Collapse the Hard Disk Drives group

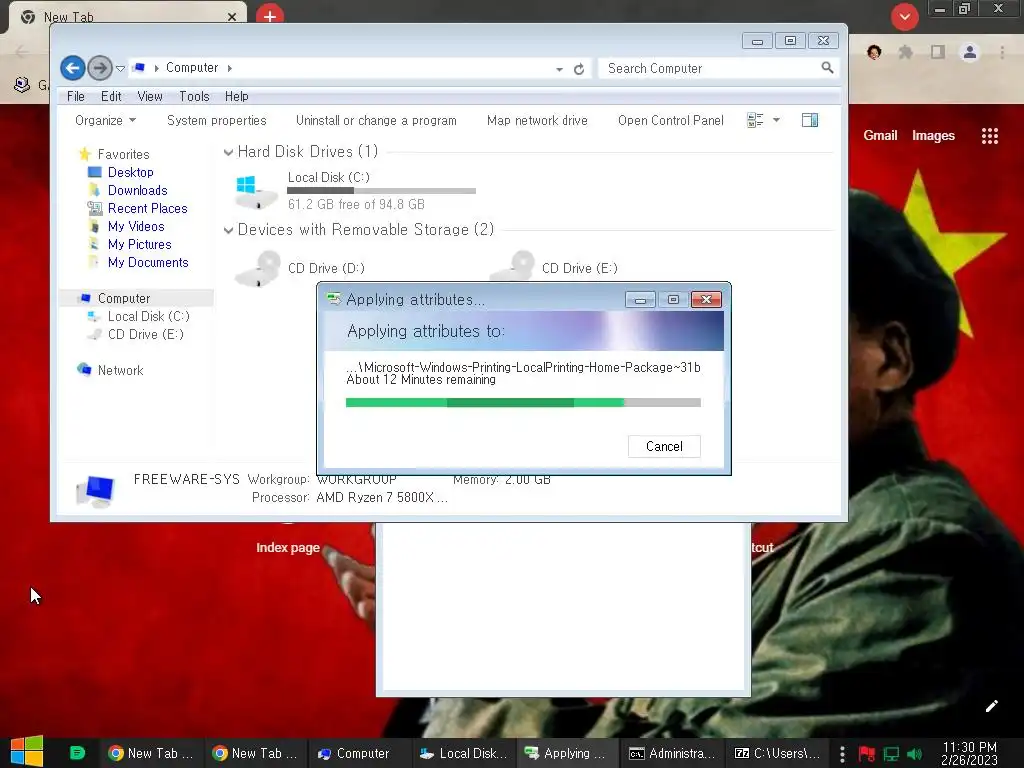point(228,152)
